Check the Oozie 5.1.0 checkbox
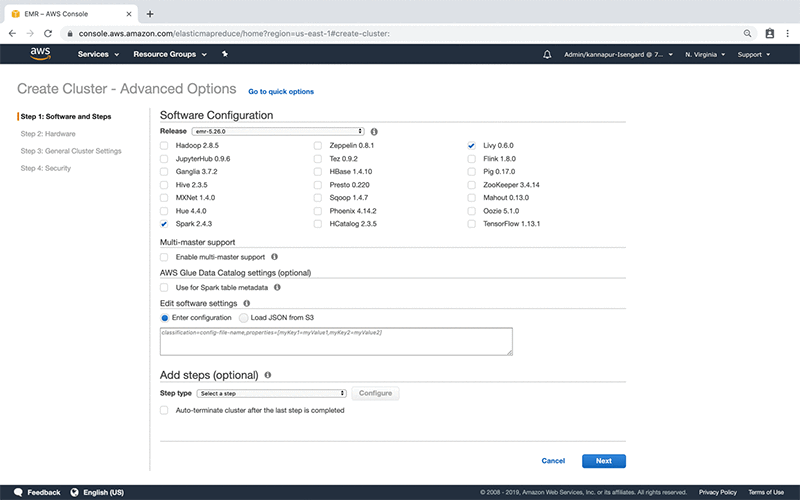The height and width of the screenshot is (500, 800). click(x=471, y=211)
